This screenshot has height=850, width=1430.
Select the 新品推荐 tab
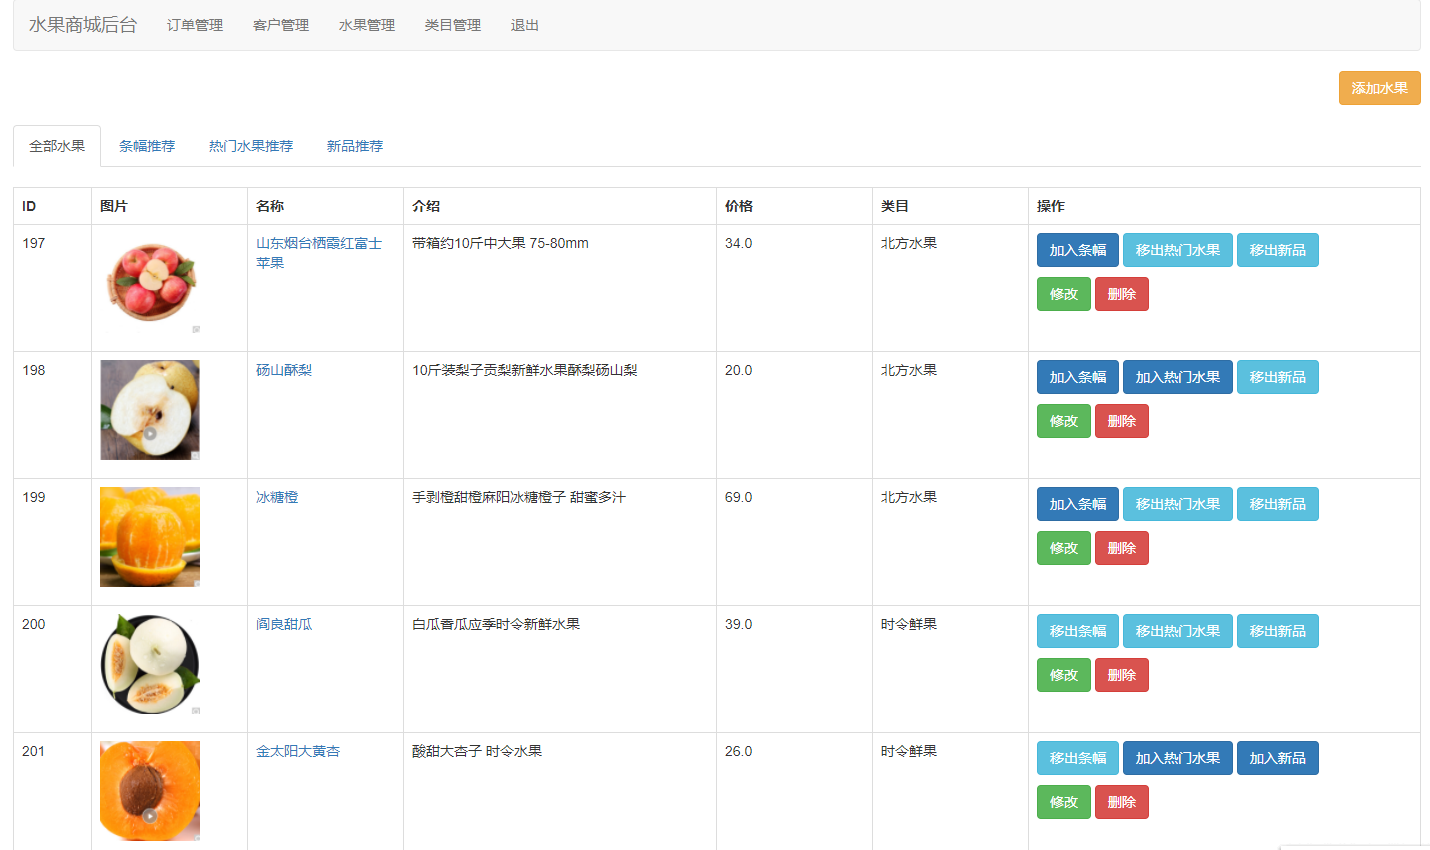(355, 146)
